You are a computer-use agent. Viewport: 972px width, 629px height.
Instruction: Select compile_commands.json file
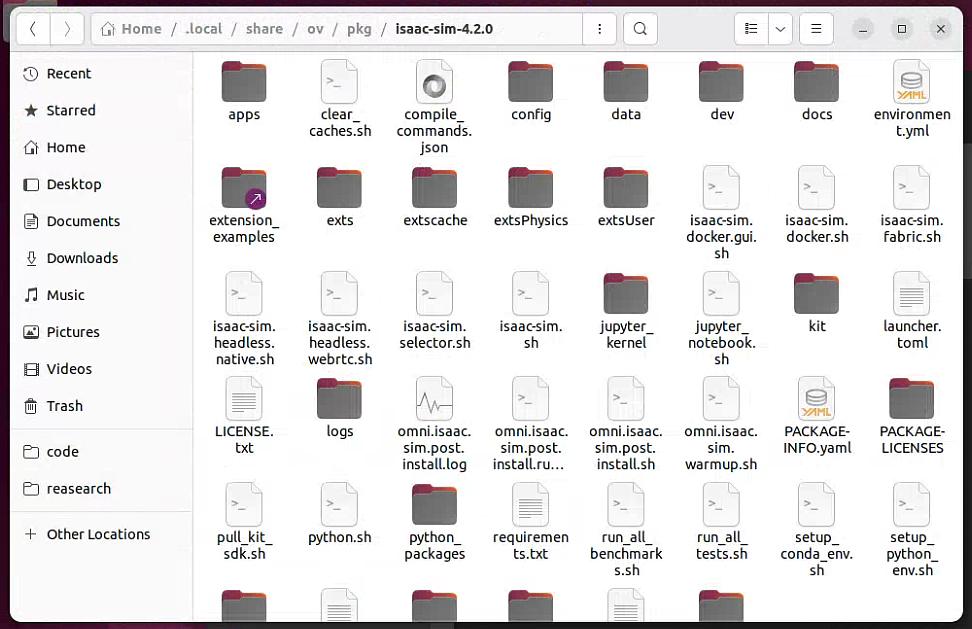click(x=435, y=107)
